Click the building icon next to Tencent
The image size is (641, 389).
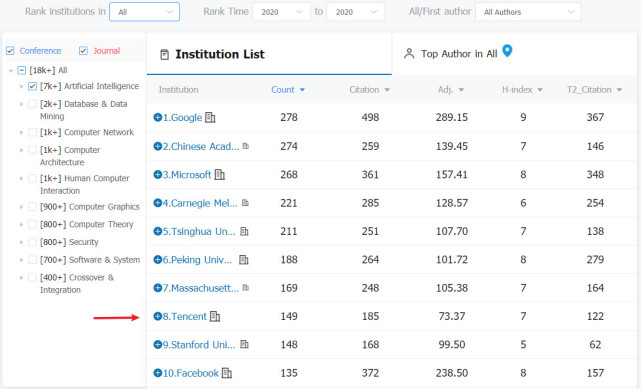point(215,316)
